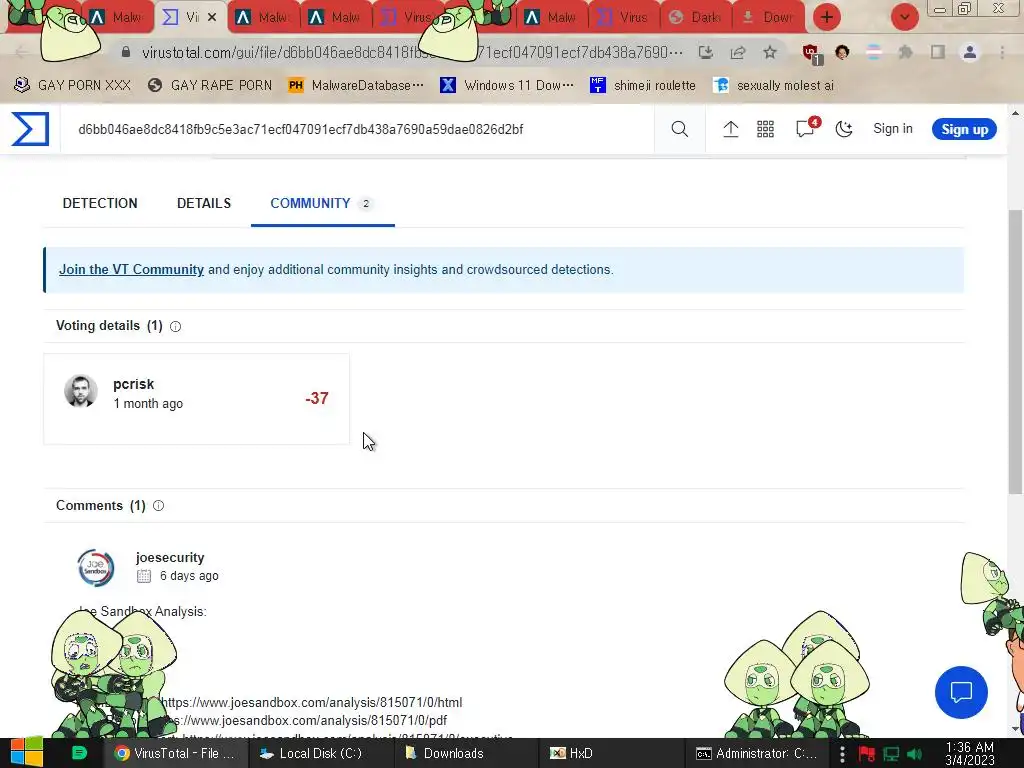Click info icon next to Comments

[x=159, y=505]
